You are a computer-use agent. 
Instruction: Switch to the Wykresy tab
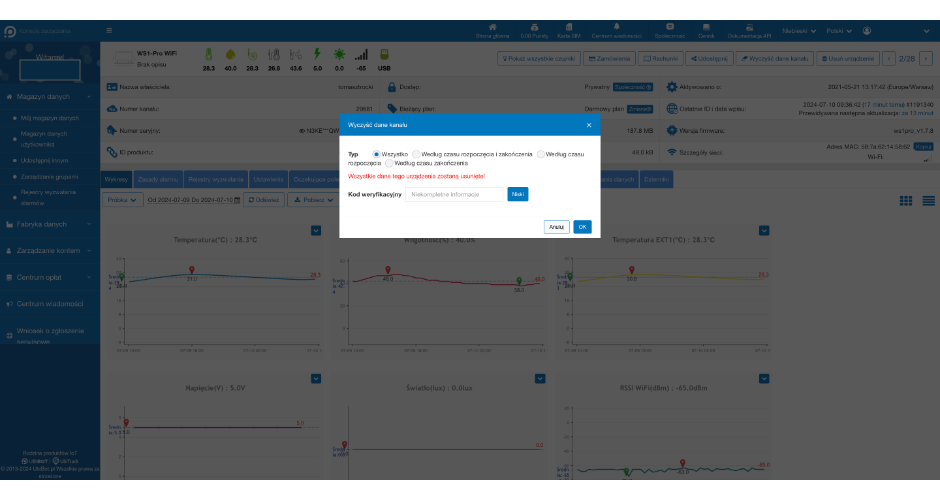(x=116, y=179)
